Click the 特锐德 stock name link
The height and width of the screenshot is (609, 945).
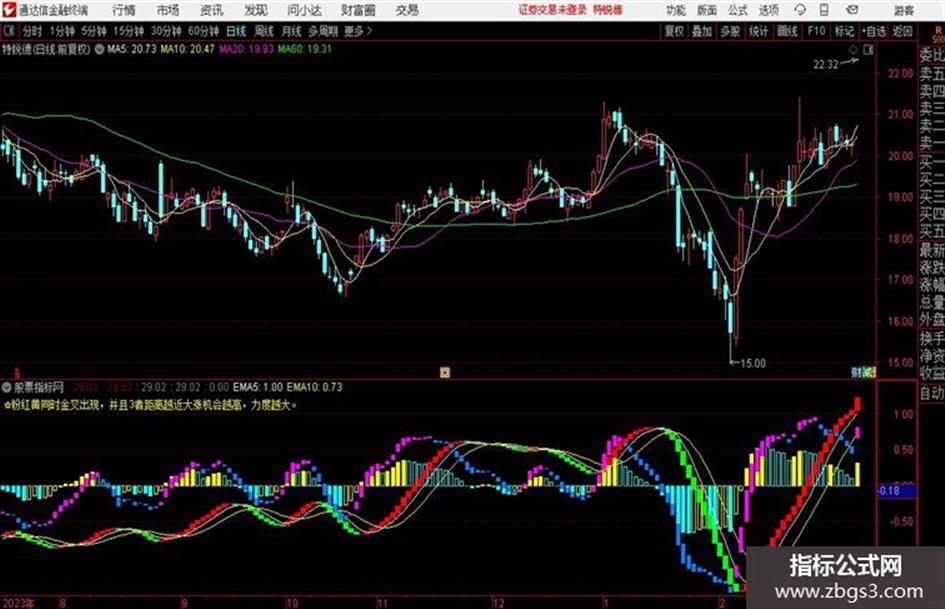click(x=607, y=10)
